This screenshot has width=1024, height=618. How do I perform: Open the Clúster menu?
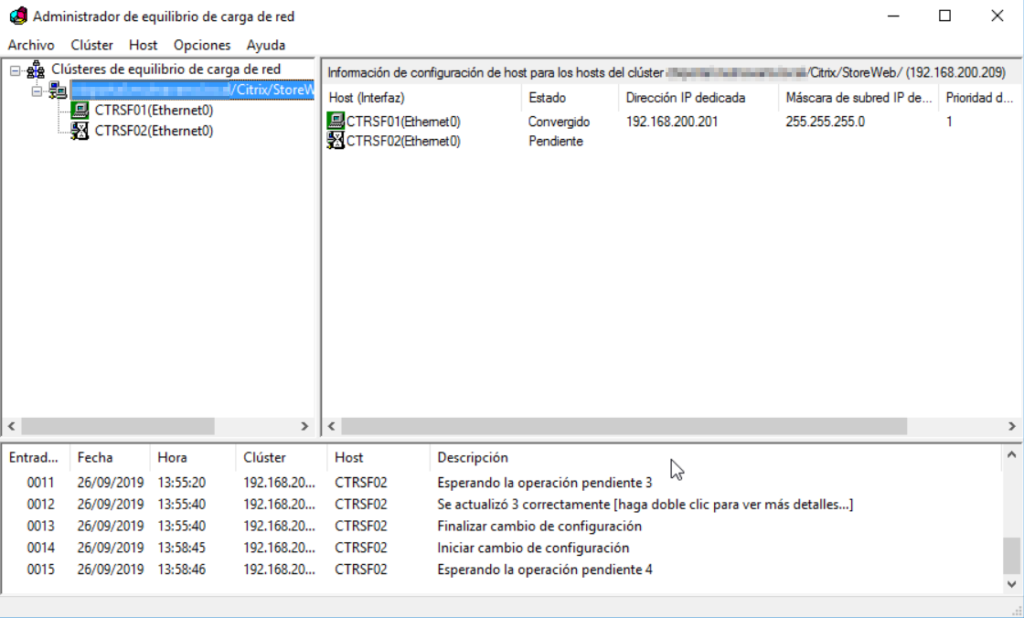pos(91,45)
